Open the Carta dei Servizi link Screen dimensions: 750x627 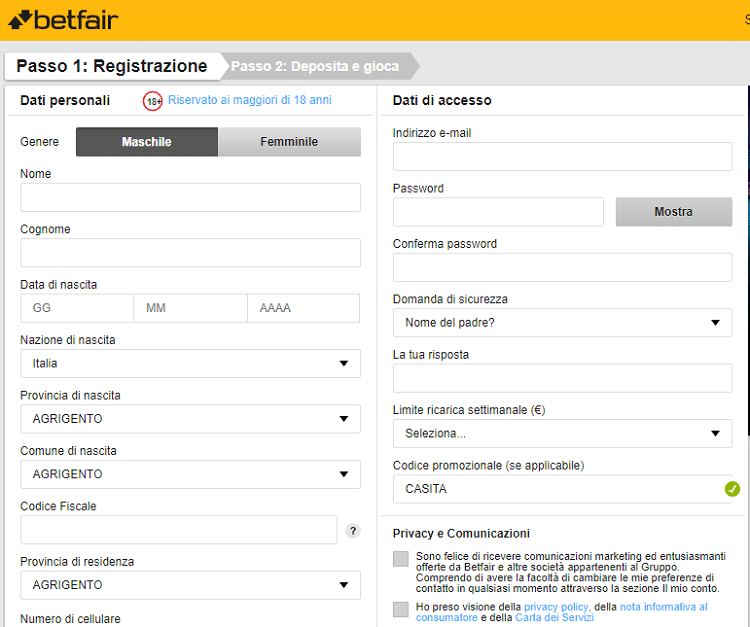click(554, 617)
